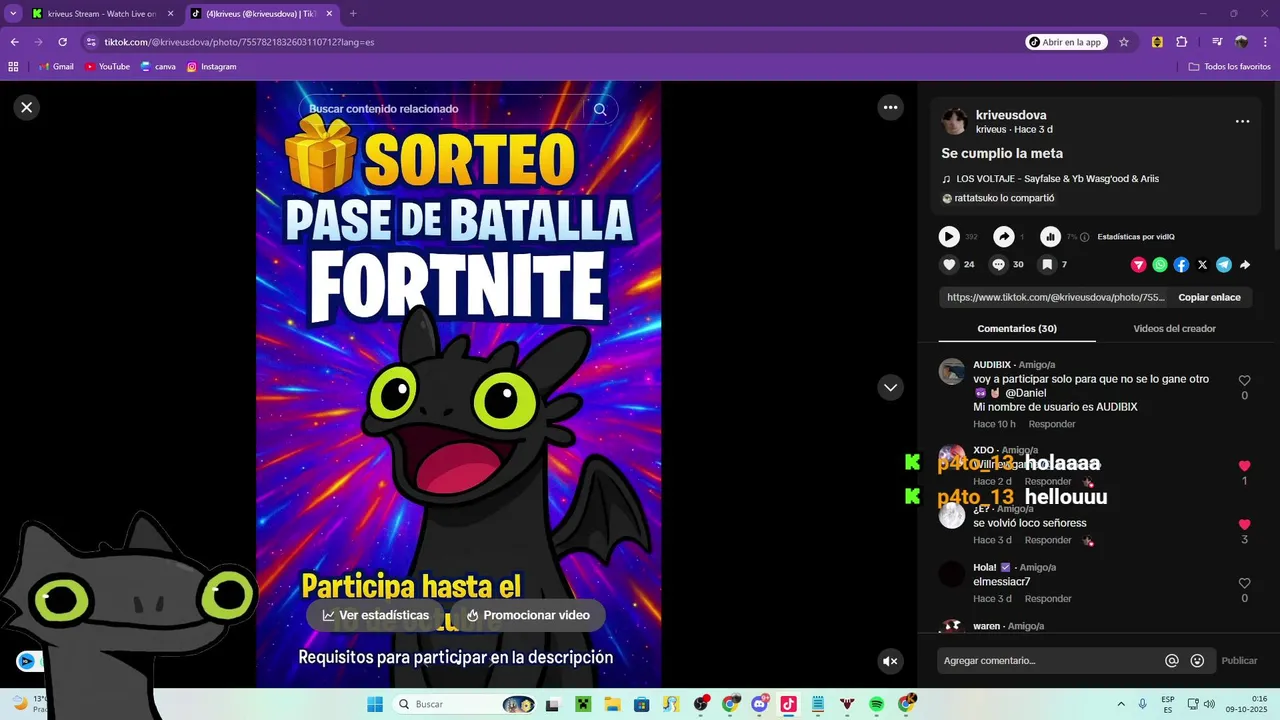The height and width of the screenshot is (720, 1280).
Task: Click the 'Abrir en la app' button
Action: coord(1066,42)
